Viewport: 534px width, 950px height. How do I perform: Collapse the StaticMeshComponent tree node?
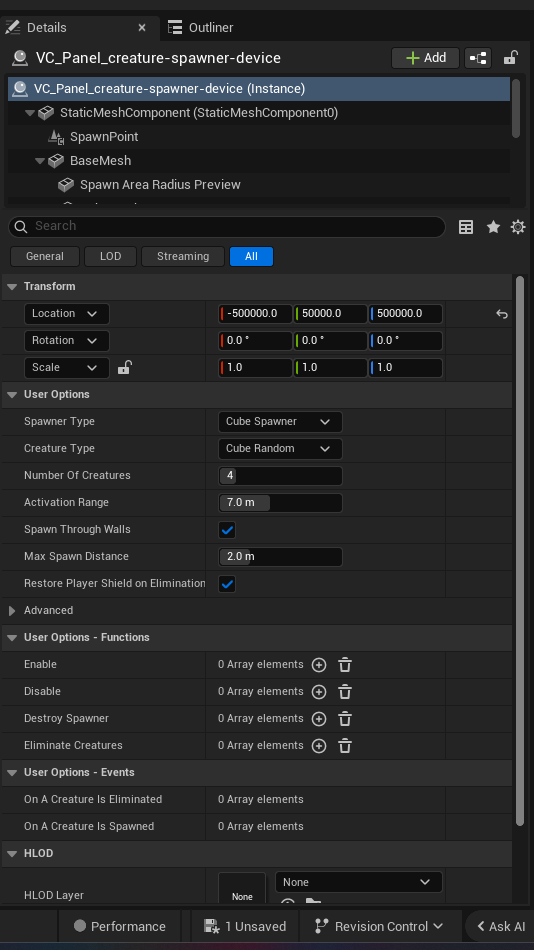coord(30,113)
